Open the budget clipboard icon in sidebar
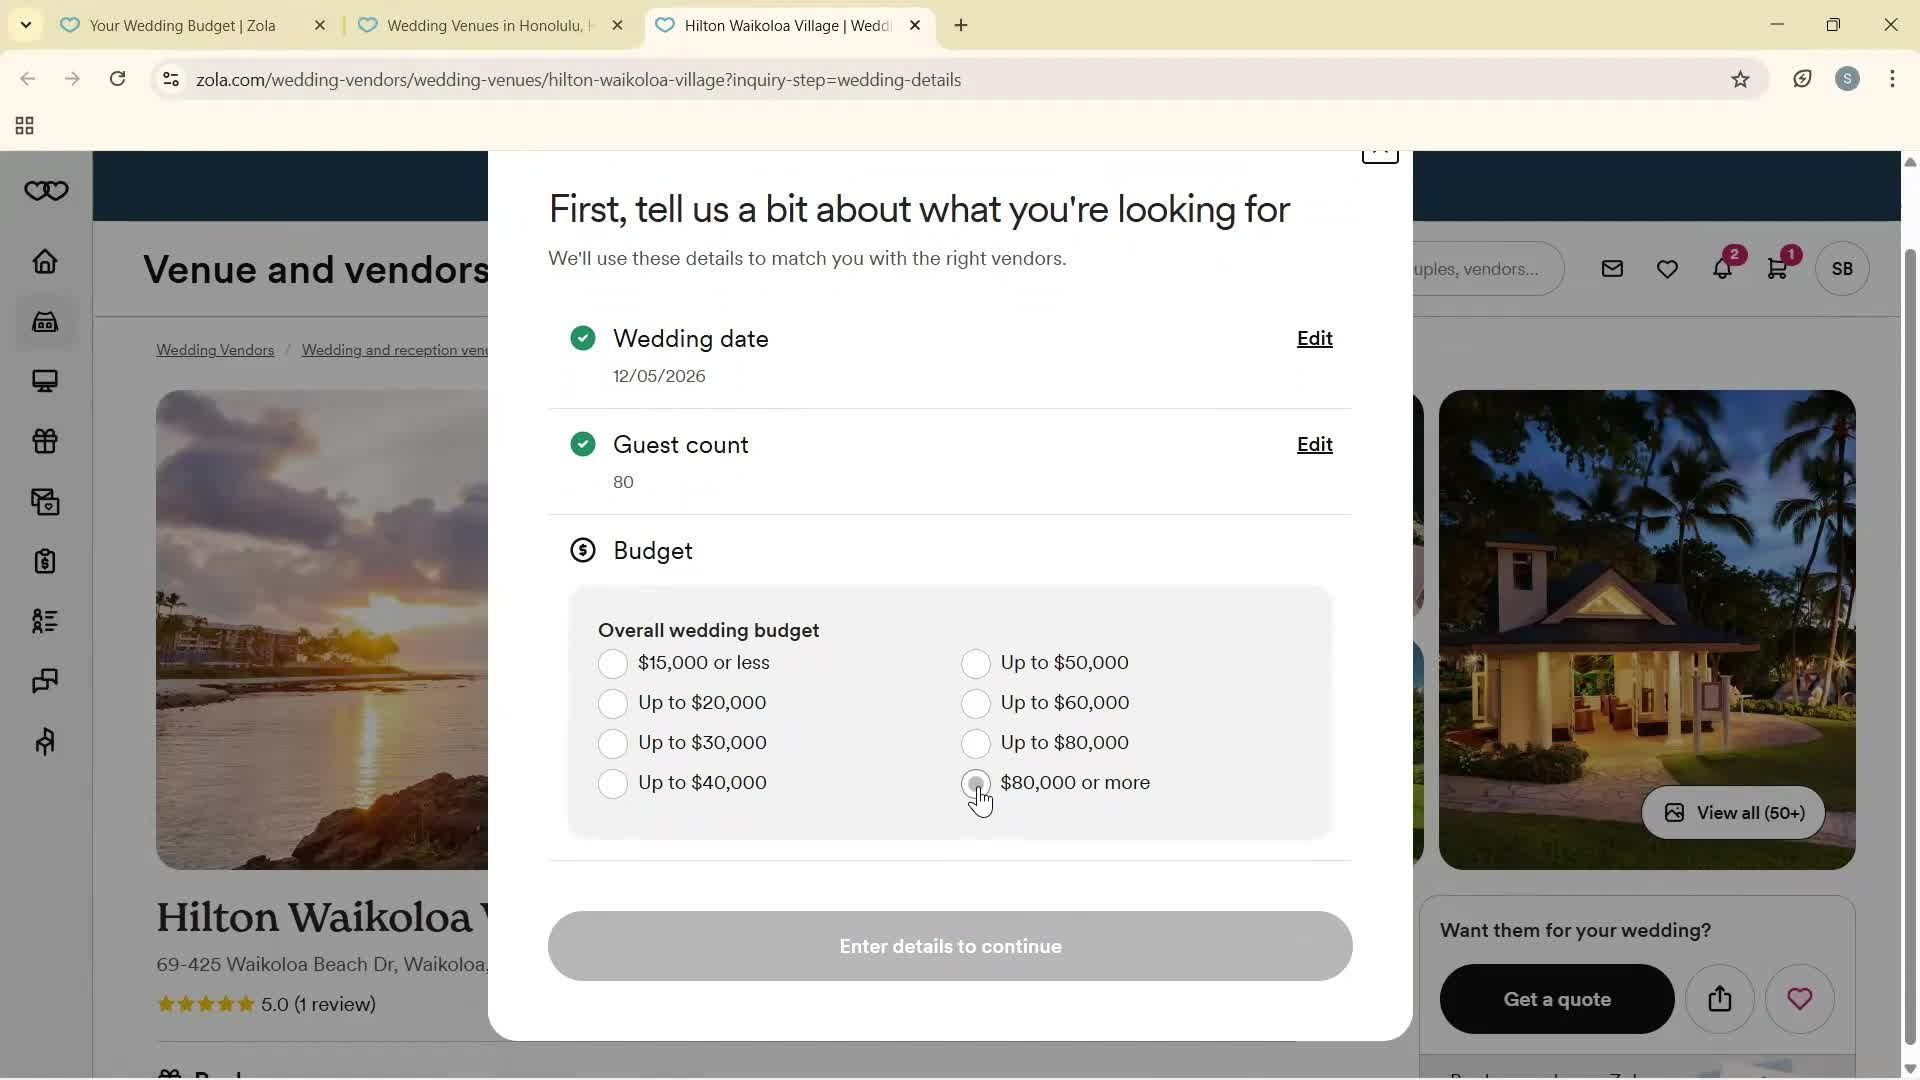Image resolution: width=1920 pixels, height=1080 pixels. [x=45, y=561]
